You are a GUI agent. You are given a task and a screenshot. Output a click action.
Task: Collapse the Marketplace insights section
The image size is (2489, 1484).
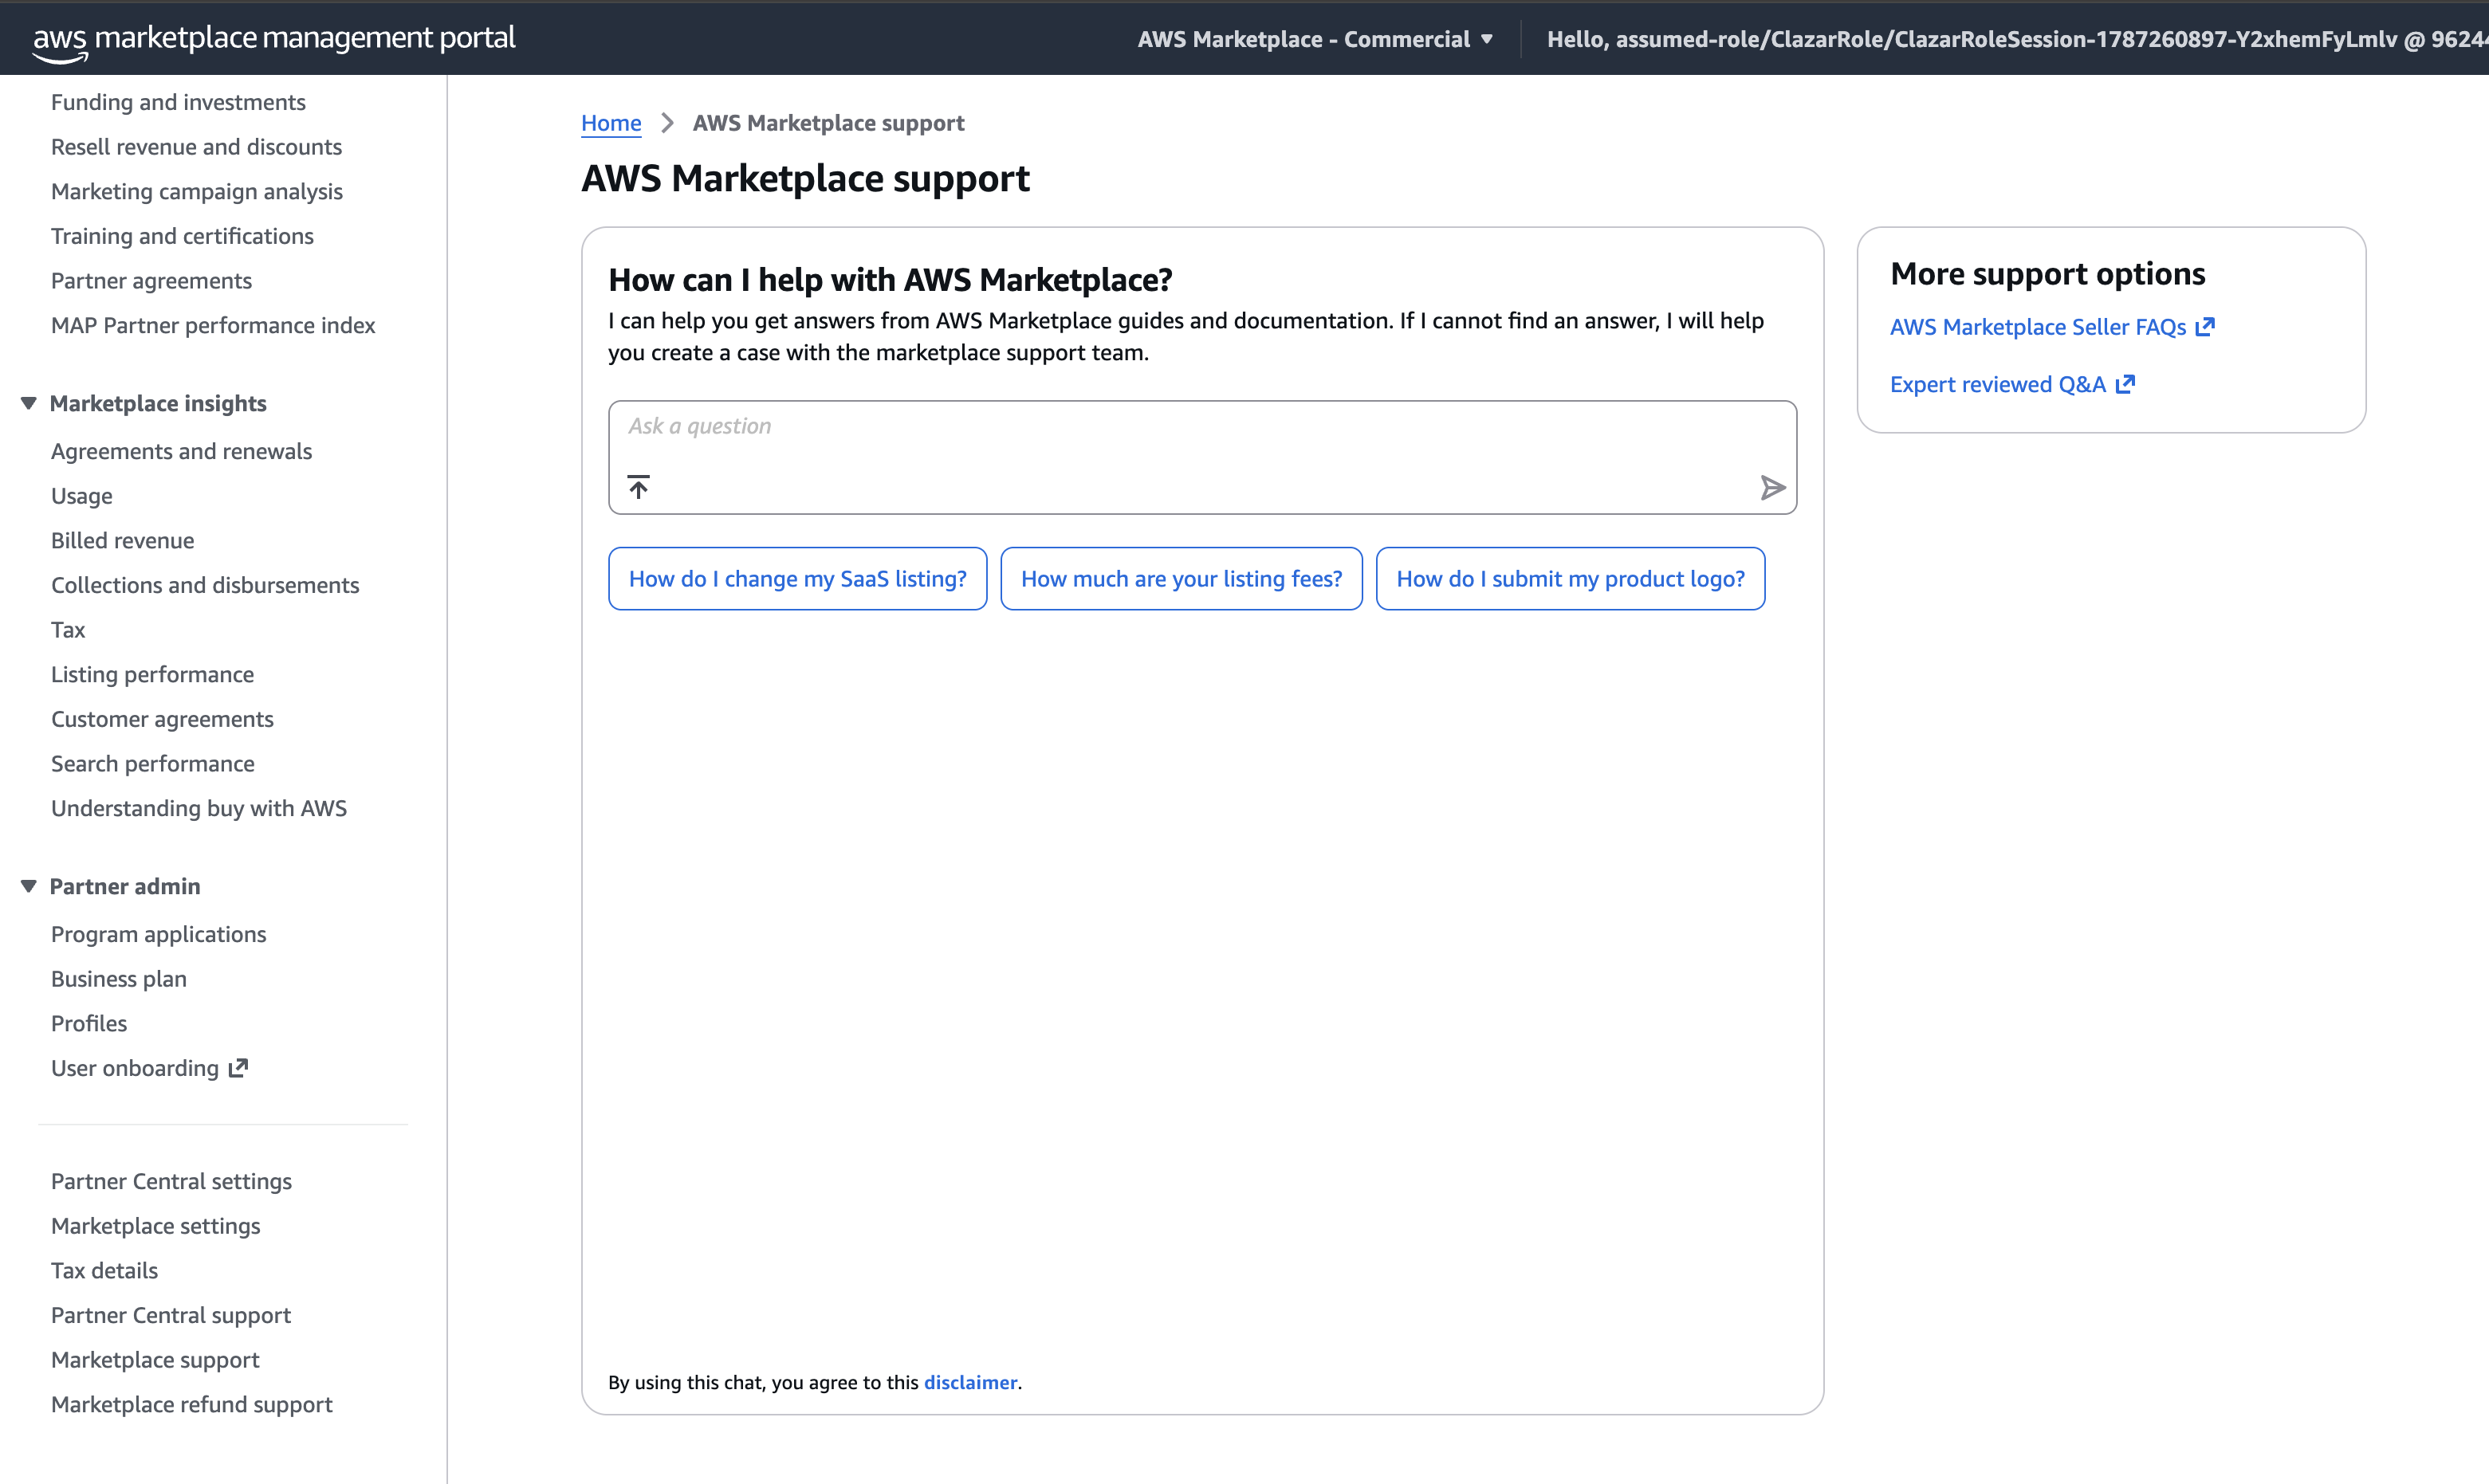point(28,403)
